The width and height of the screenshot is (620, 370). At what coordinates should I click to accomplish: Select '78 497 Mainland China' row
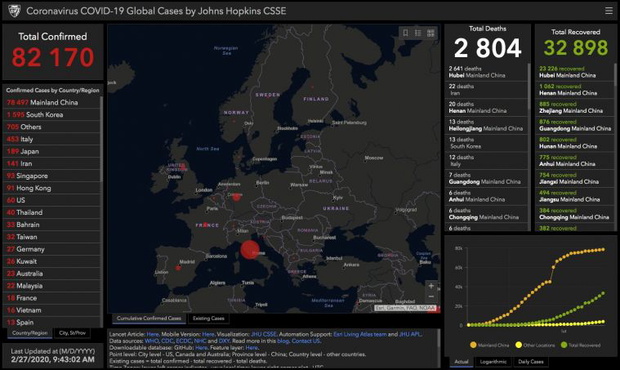(52, 102)
